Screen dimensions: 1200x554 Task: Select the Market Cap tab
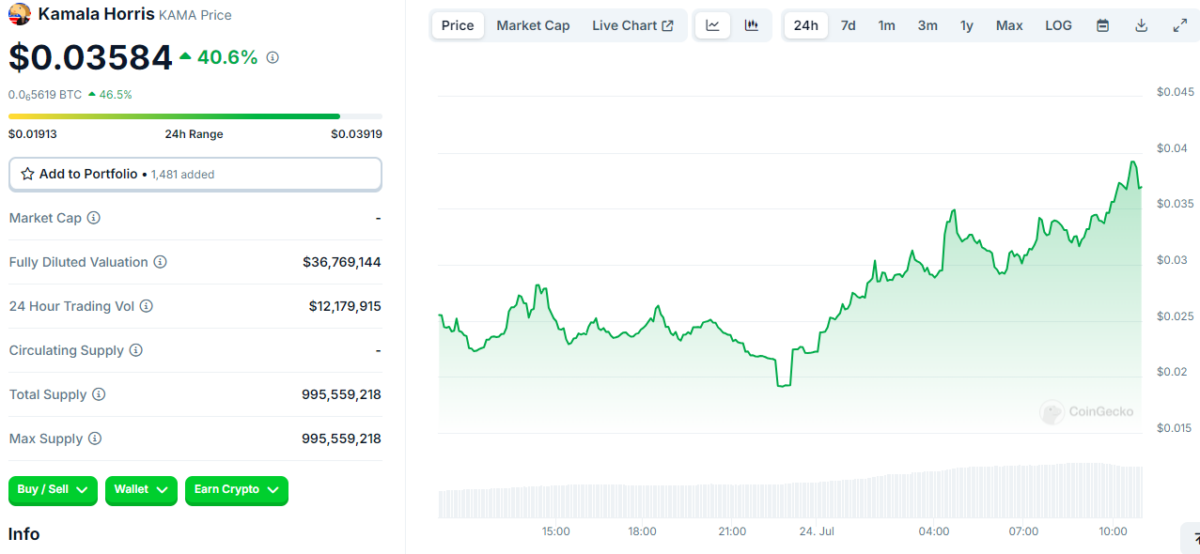pyautogui.click(x=533, y=25)
